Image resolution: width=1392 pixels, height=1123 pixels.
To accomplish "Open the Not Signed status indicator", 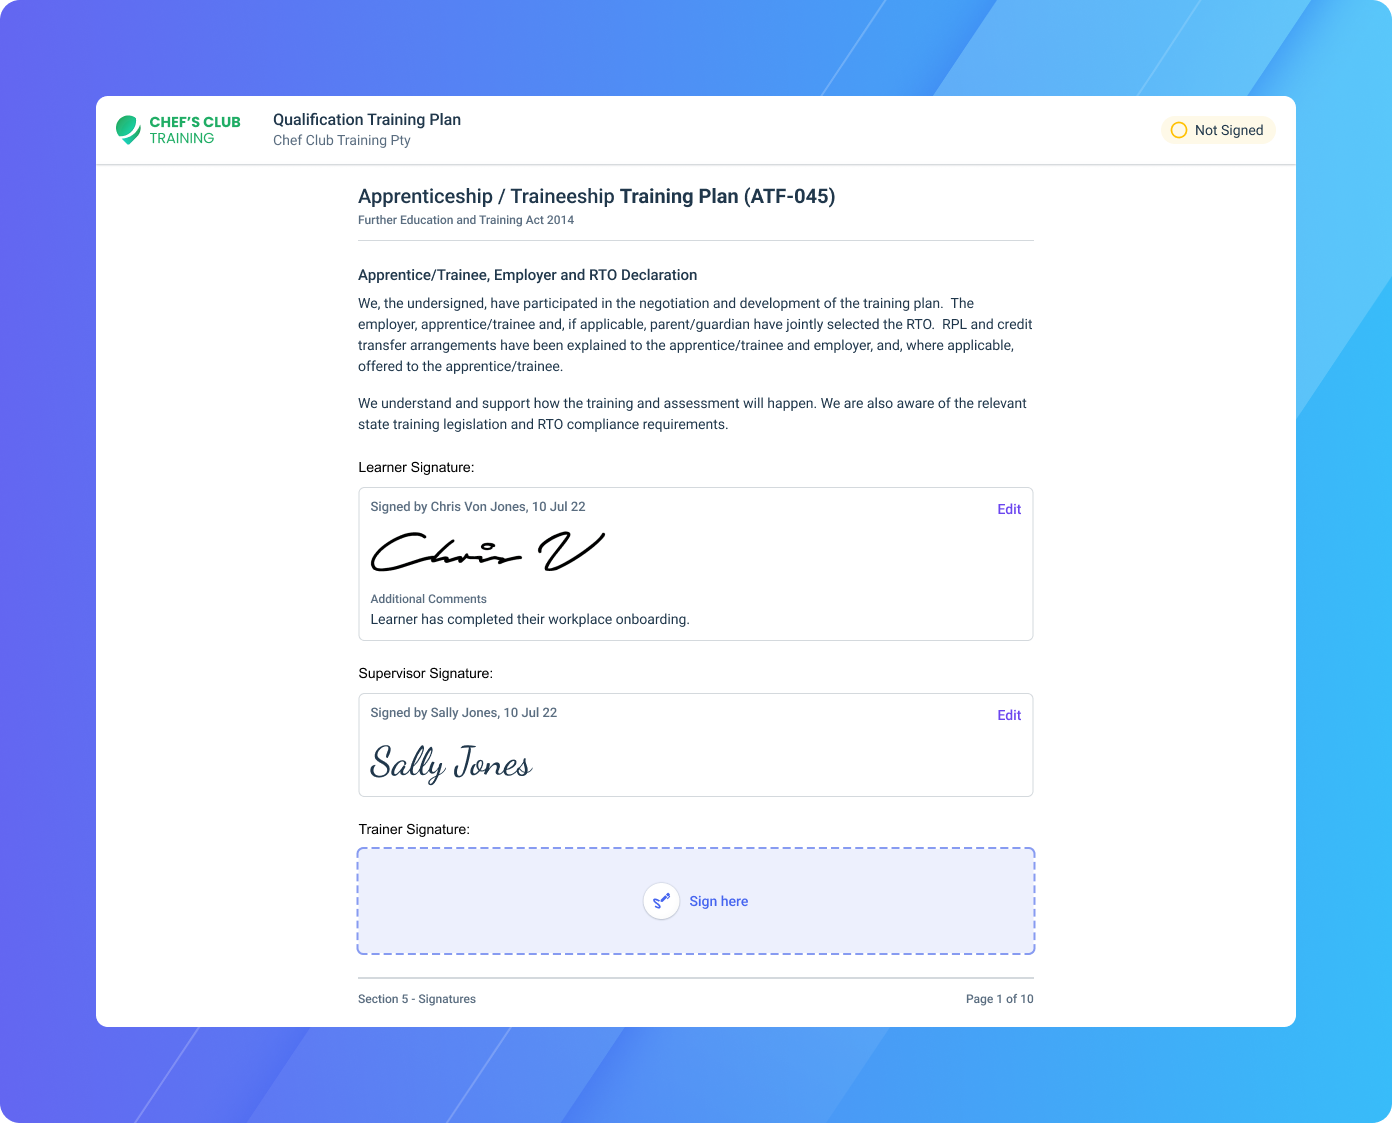I will coord(1218,130).
